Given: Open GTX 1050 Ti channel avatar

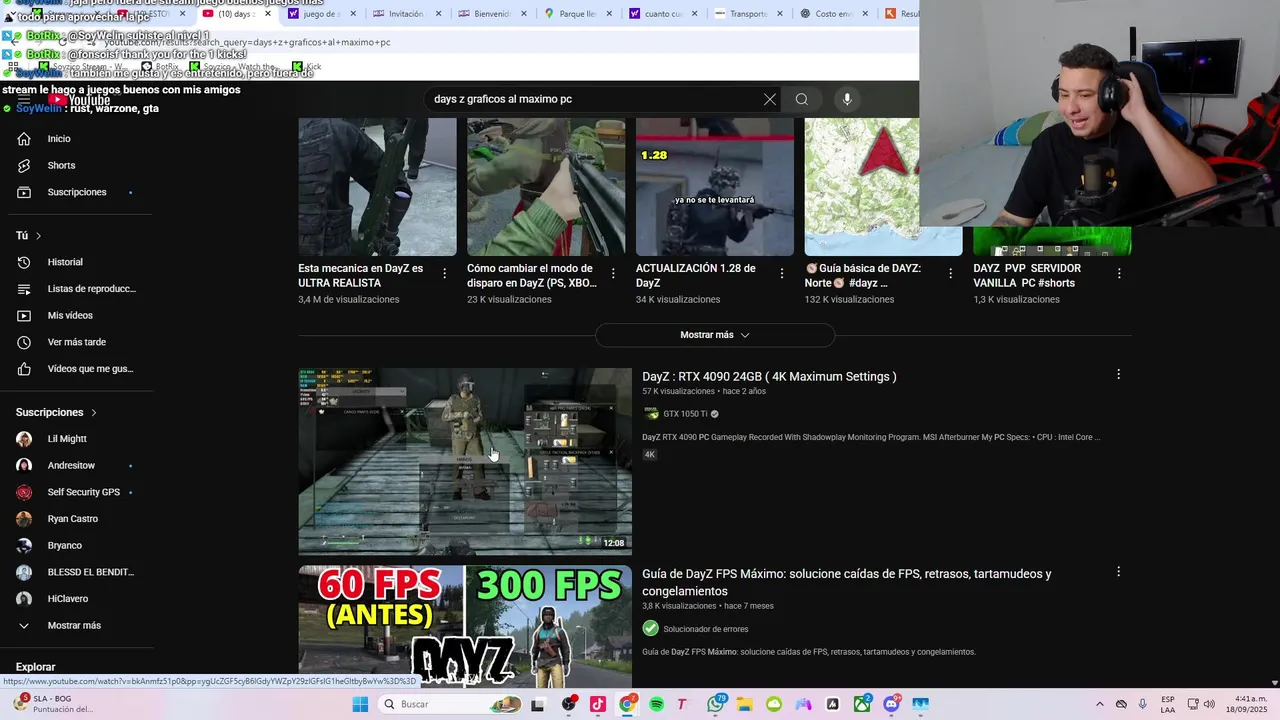Looking at the screenshot, I should (x=651, y=414).
